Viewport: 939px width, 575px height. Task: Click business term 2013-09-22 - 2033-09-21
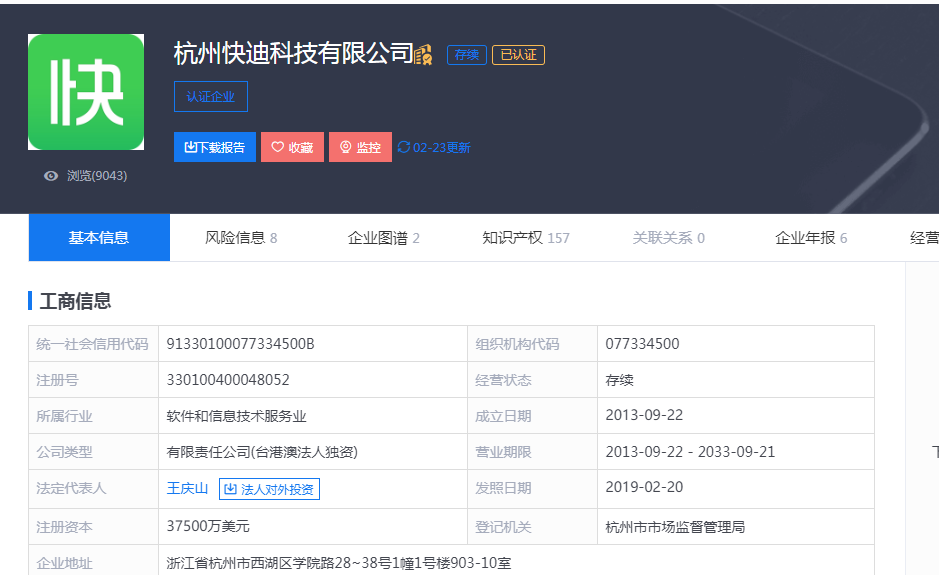690,452
